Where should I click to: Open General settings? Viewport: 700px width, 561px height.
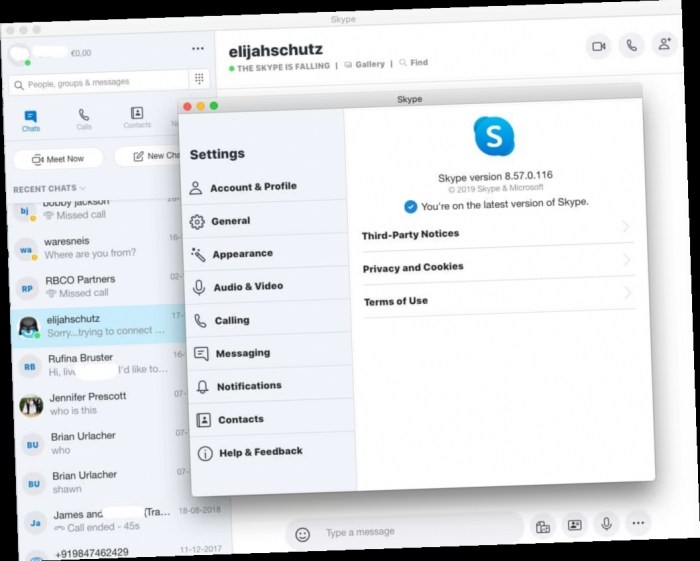pyautogui.click(x=266, y=221)
